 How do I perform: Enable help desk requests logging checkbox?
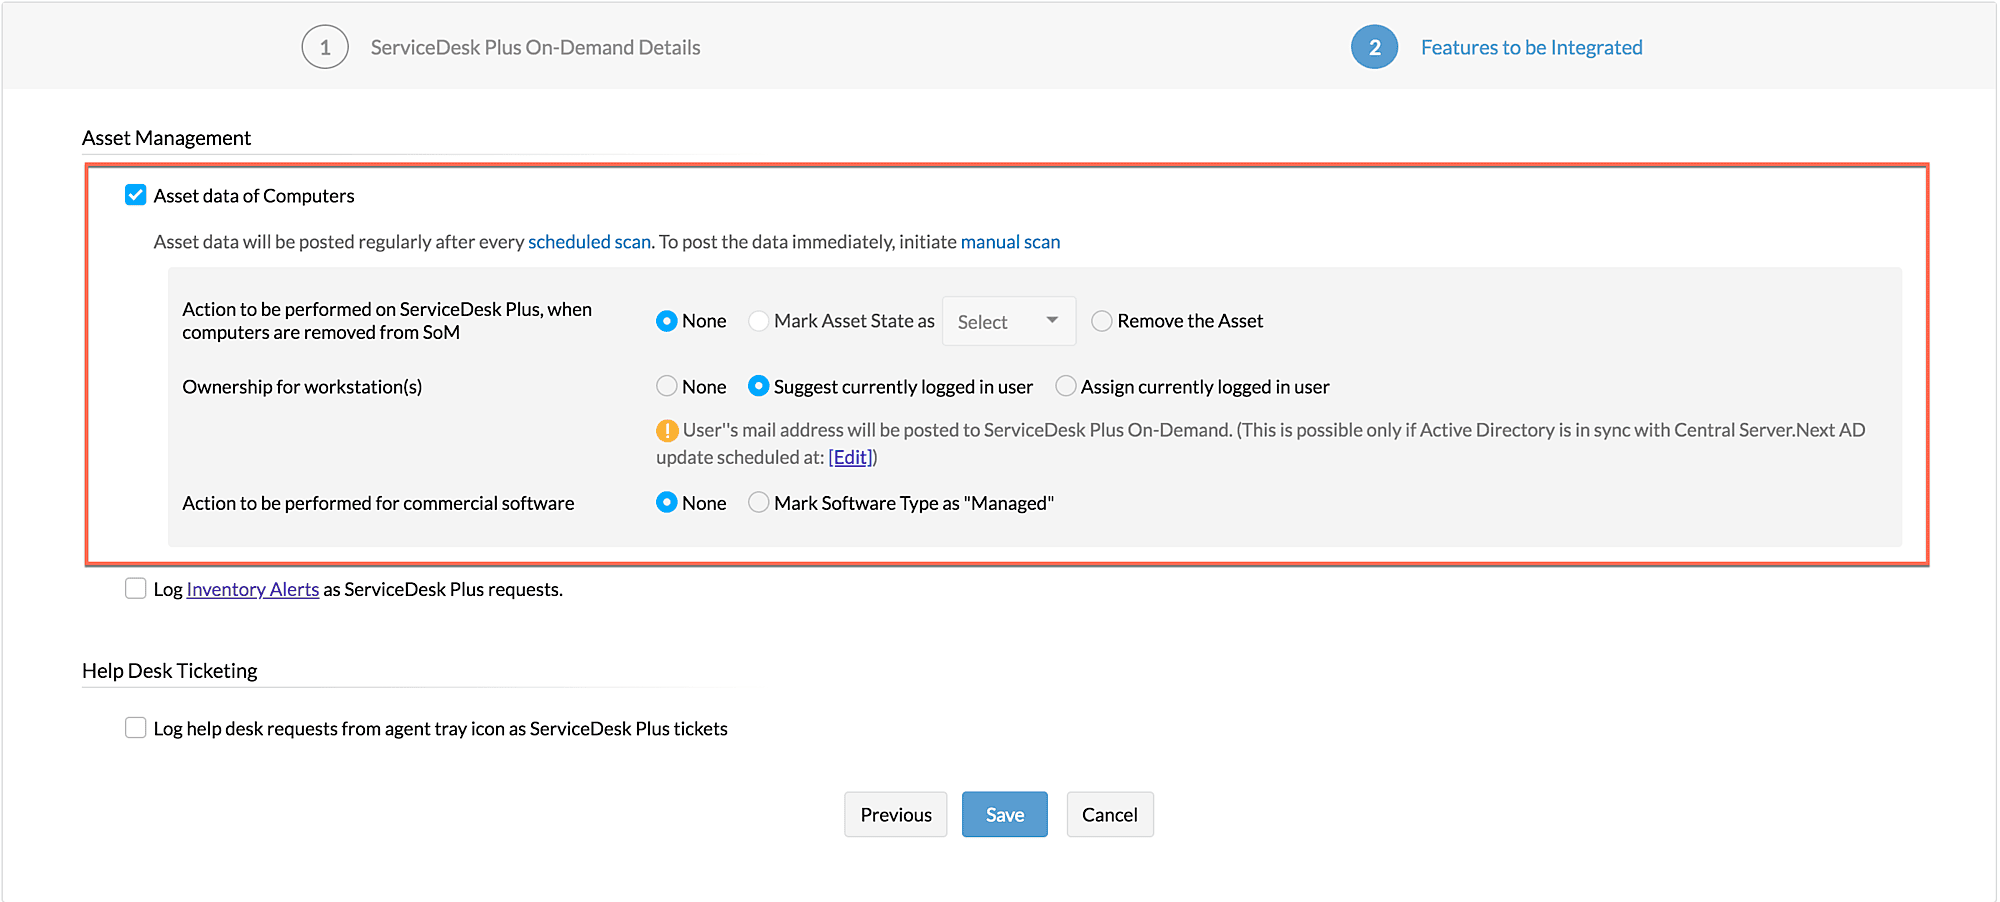pyautogui.click(x=136, y=727)
